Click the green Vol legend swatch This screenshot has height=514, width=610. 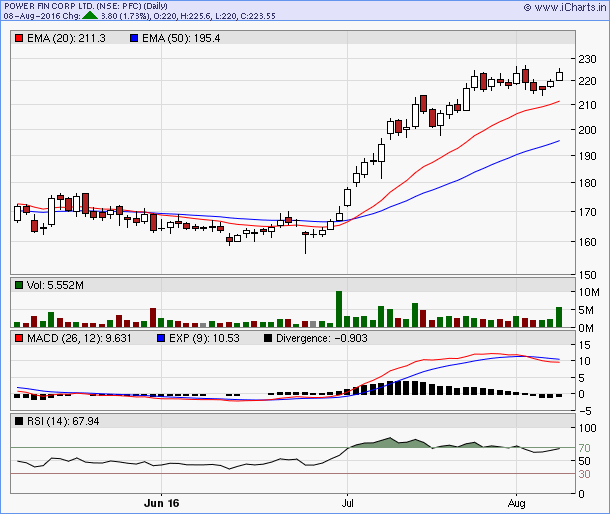click(x=19, y=285)
